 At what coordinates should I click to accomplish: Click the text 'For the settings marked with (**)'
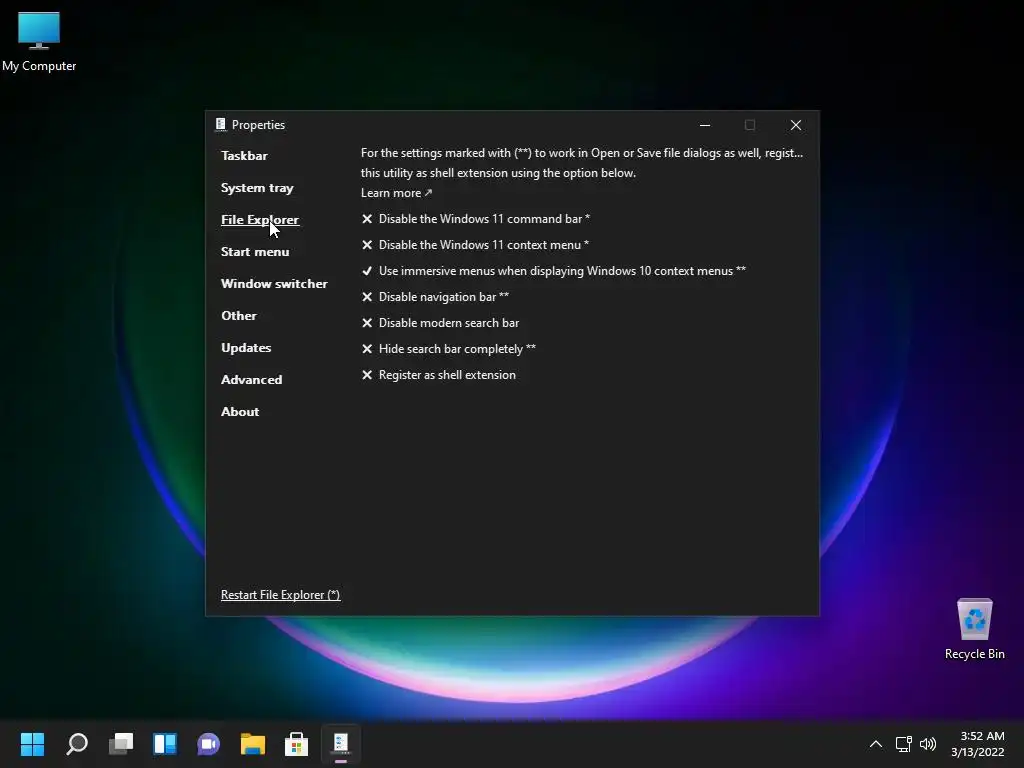[x=446, y=153]
